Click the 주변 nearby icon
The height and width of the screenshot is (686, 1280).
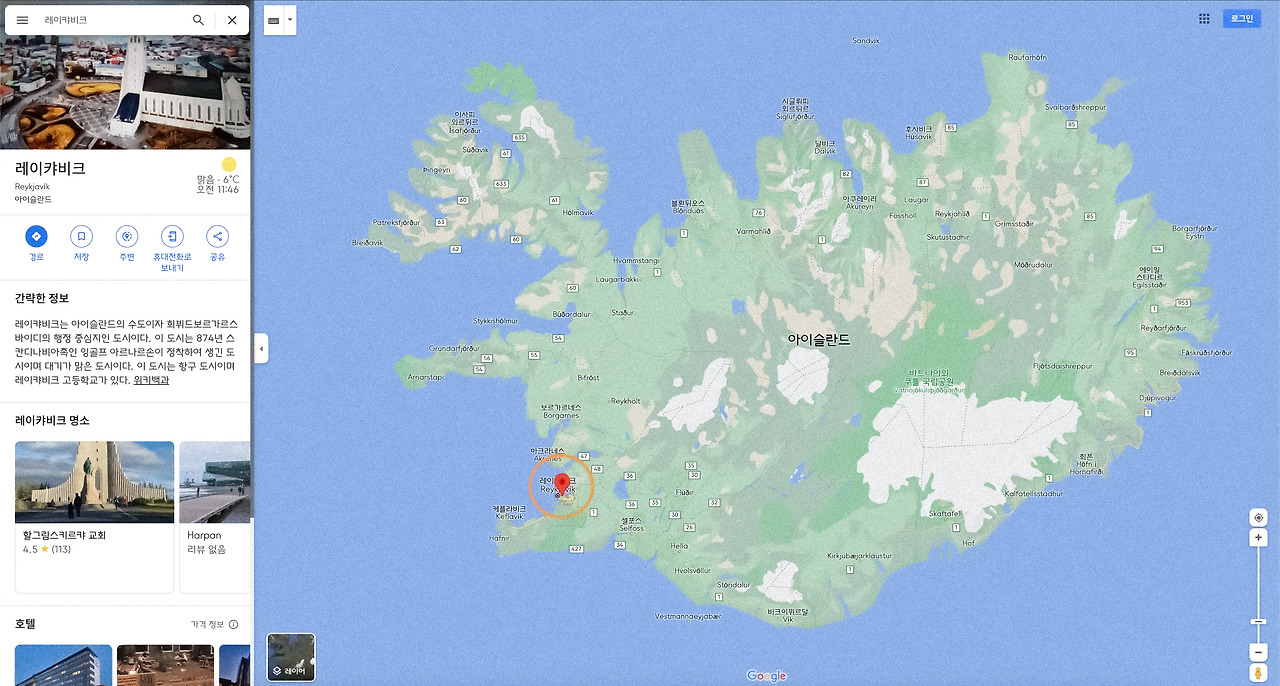126,237
